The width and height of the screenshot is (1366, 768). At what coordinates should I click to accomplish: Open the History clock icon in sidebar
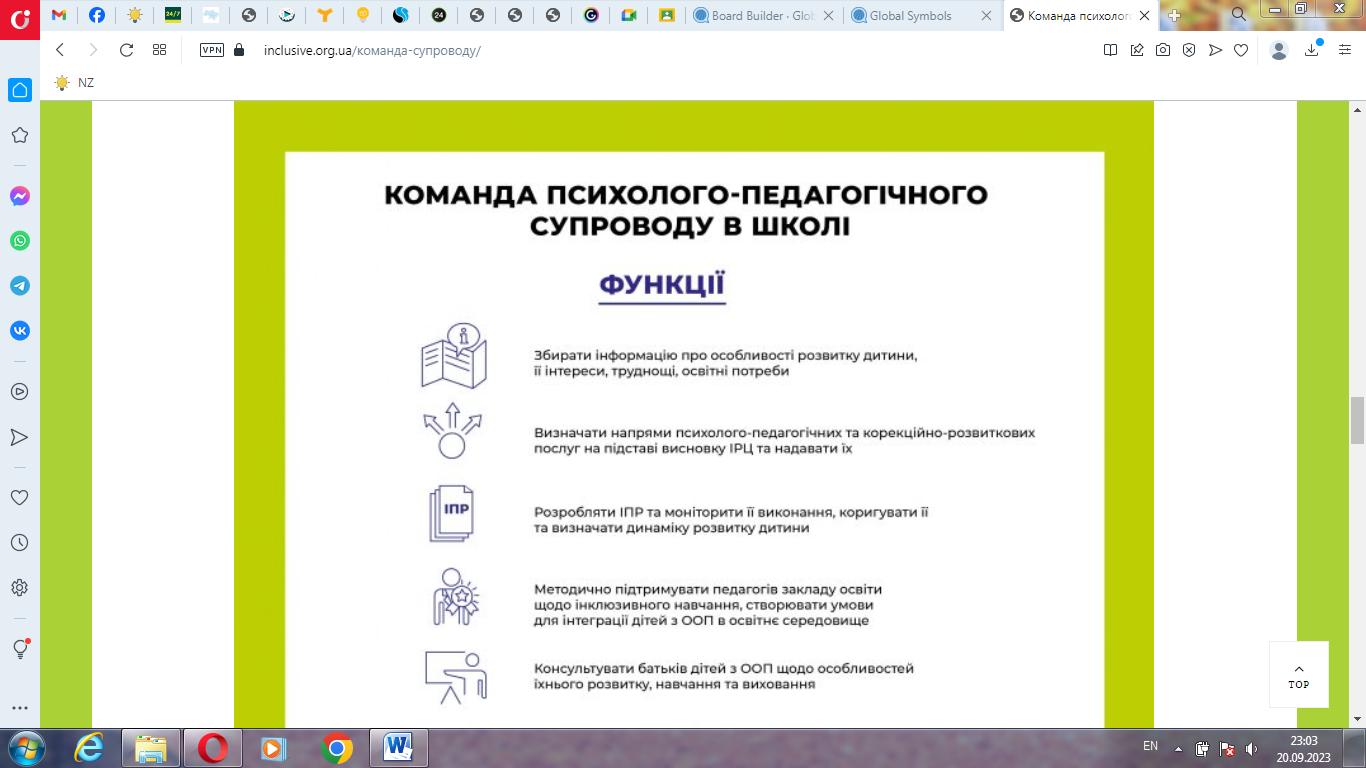[20, 543]
